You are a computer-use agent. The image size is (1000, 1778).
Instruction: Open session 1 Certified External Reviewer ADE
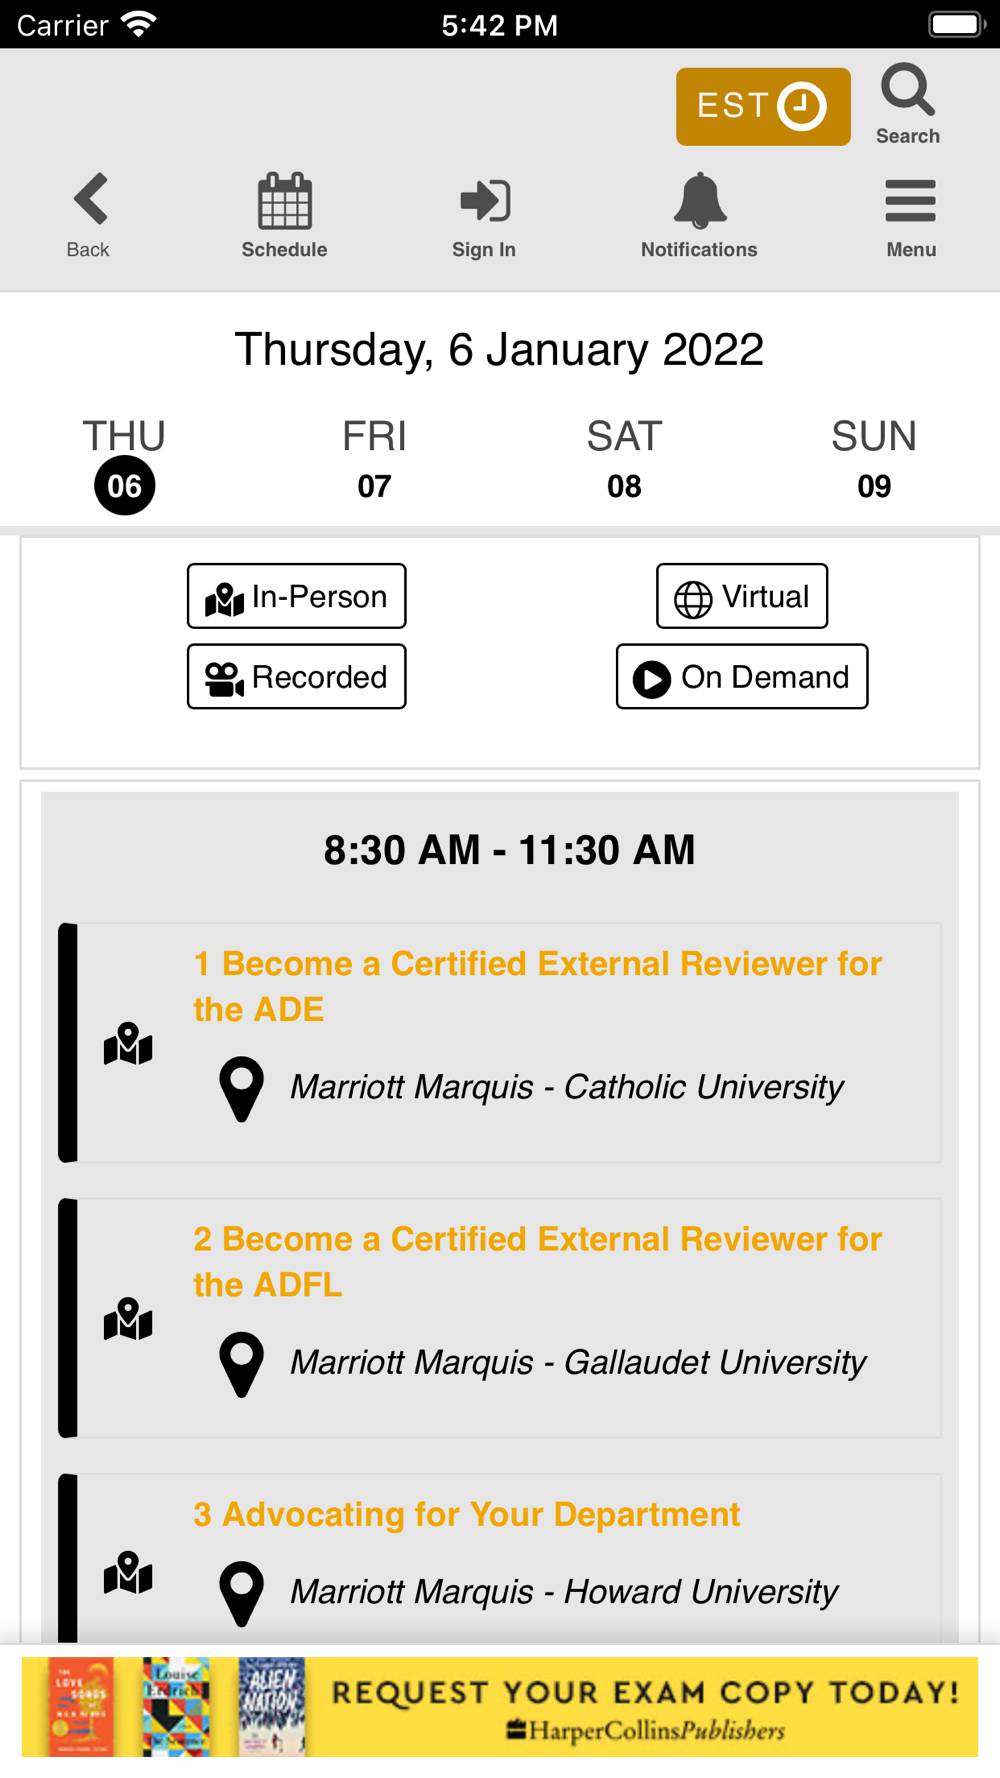tap(537, 986)
